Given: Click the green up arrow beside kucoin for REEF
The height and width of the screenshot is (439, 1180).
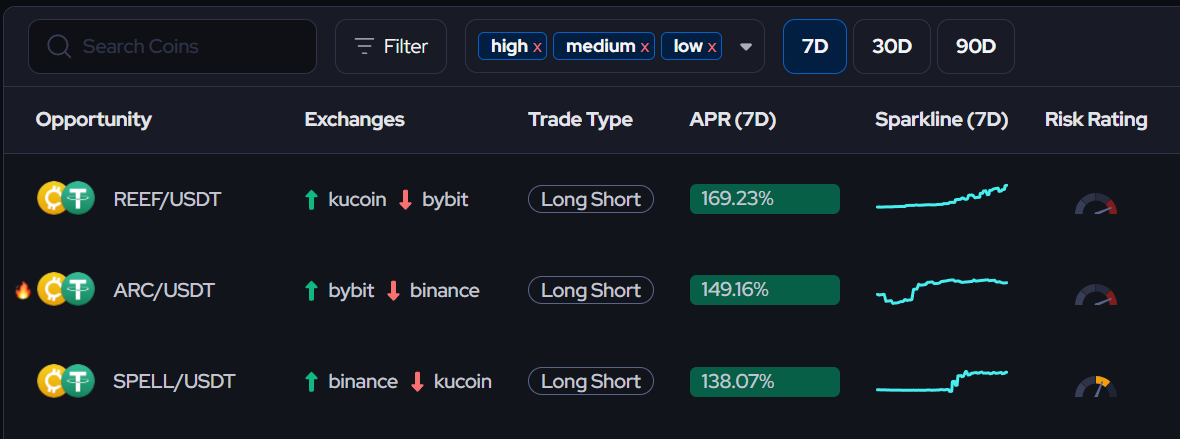Looking at the screenshot, I should (x=311, y=200).
